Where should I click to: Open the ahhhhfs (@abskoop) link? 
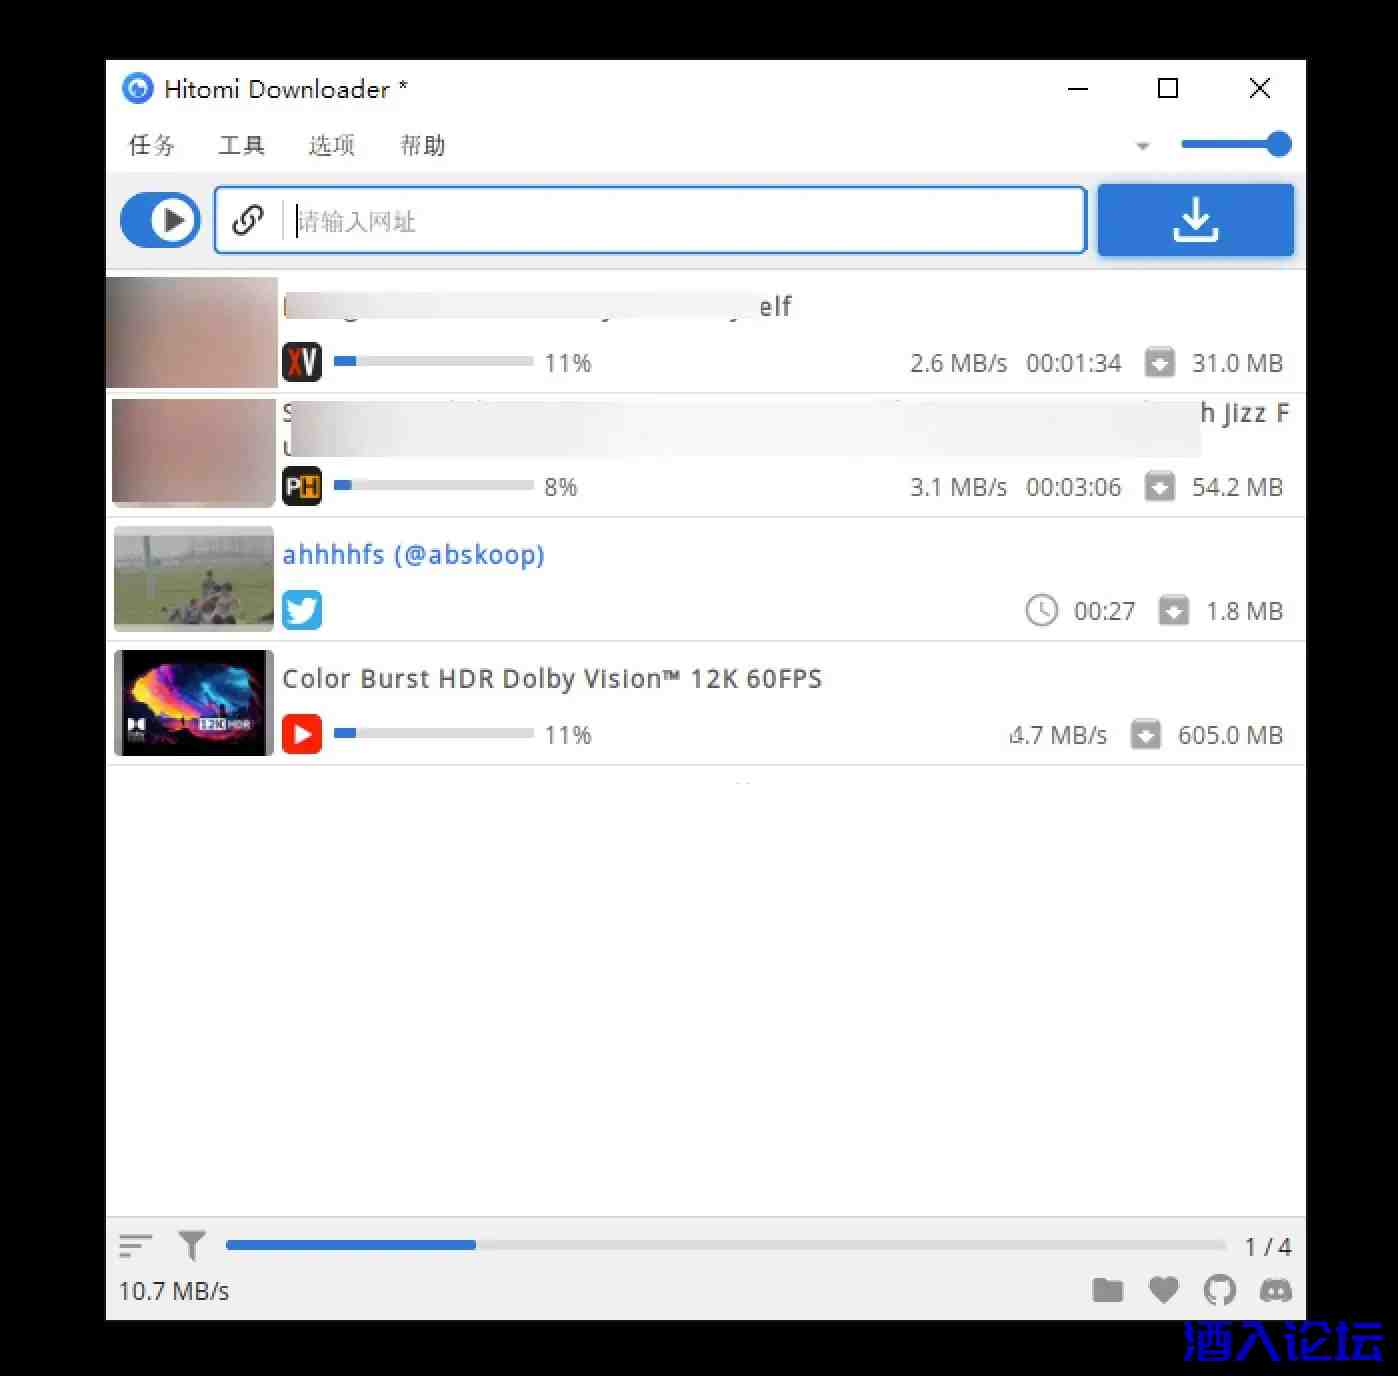(x=413, y=555)
